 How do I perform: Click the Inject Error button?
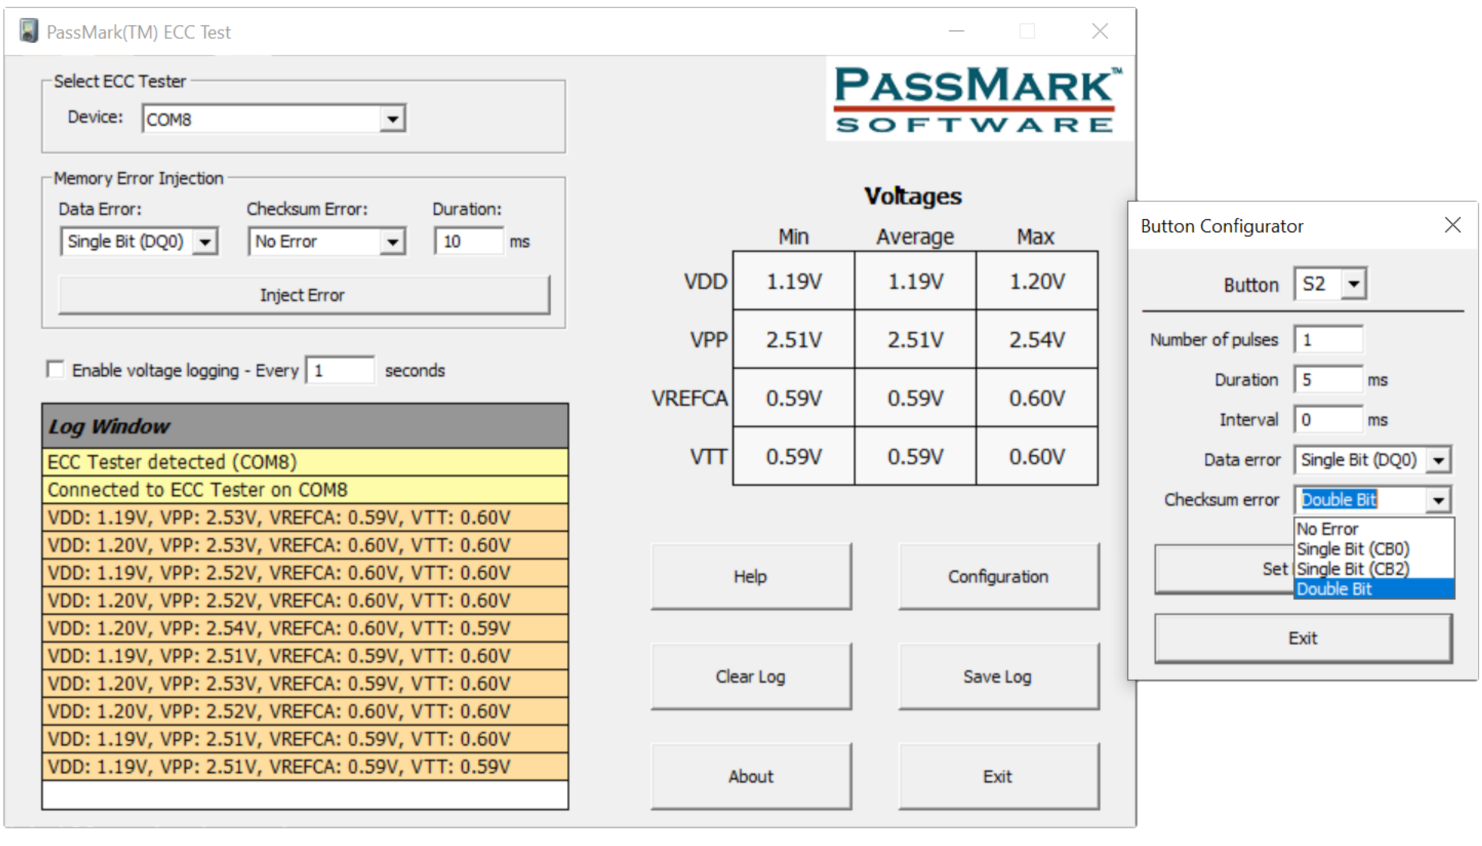pyautogui.click(x=304, y=295)
